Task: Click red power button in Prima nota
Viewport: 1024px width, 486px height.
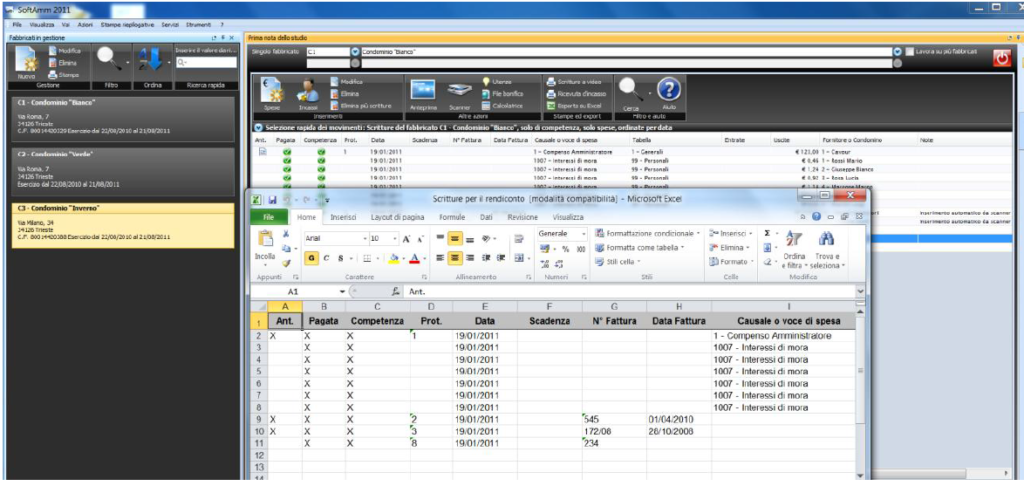Action: [x=1002, y=58]
